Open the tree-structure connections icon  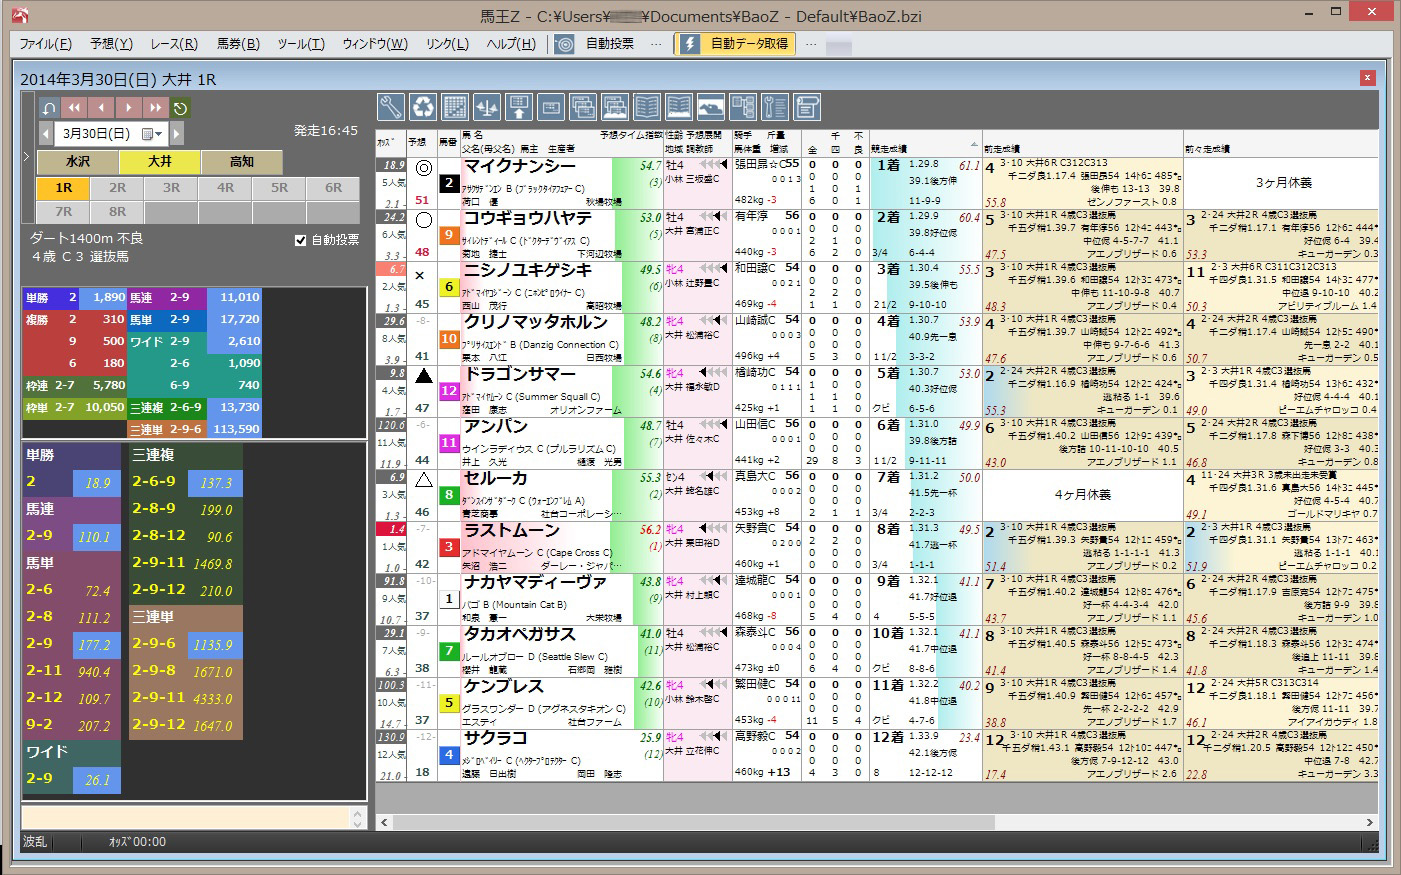point(744,107)
